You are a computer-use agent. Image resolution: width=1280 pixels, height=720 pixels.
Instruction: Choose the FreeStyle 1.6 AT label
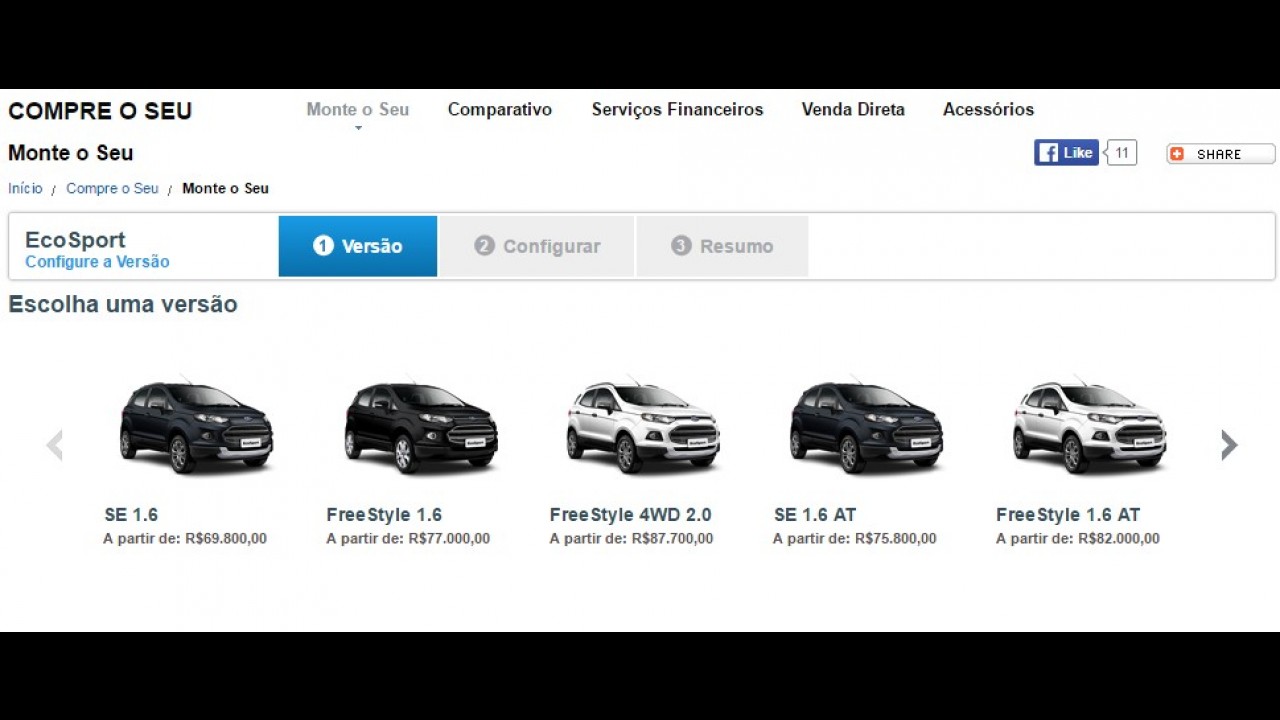click(x=1068, y=515)
